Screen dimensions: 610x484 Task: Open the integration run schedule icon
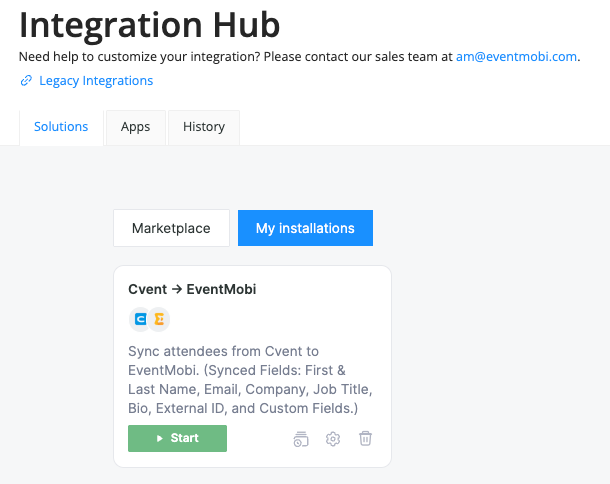[x=301, y=439]
